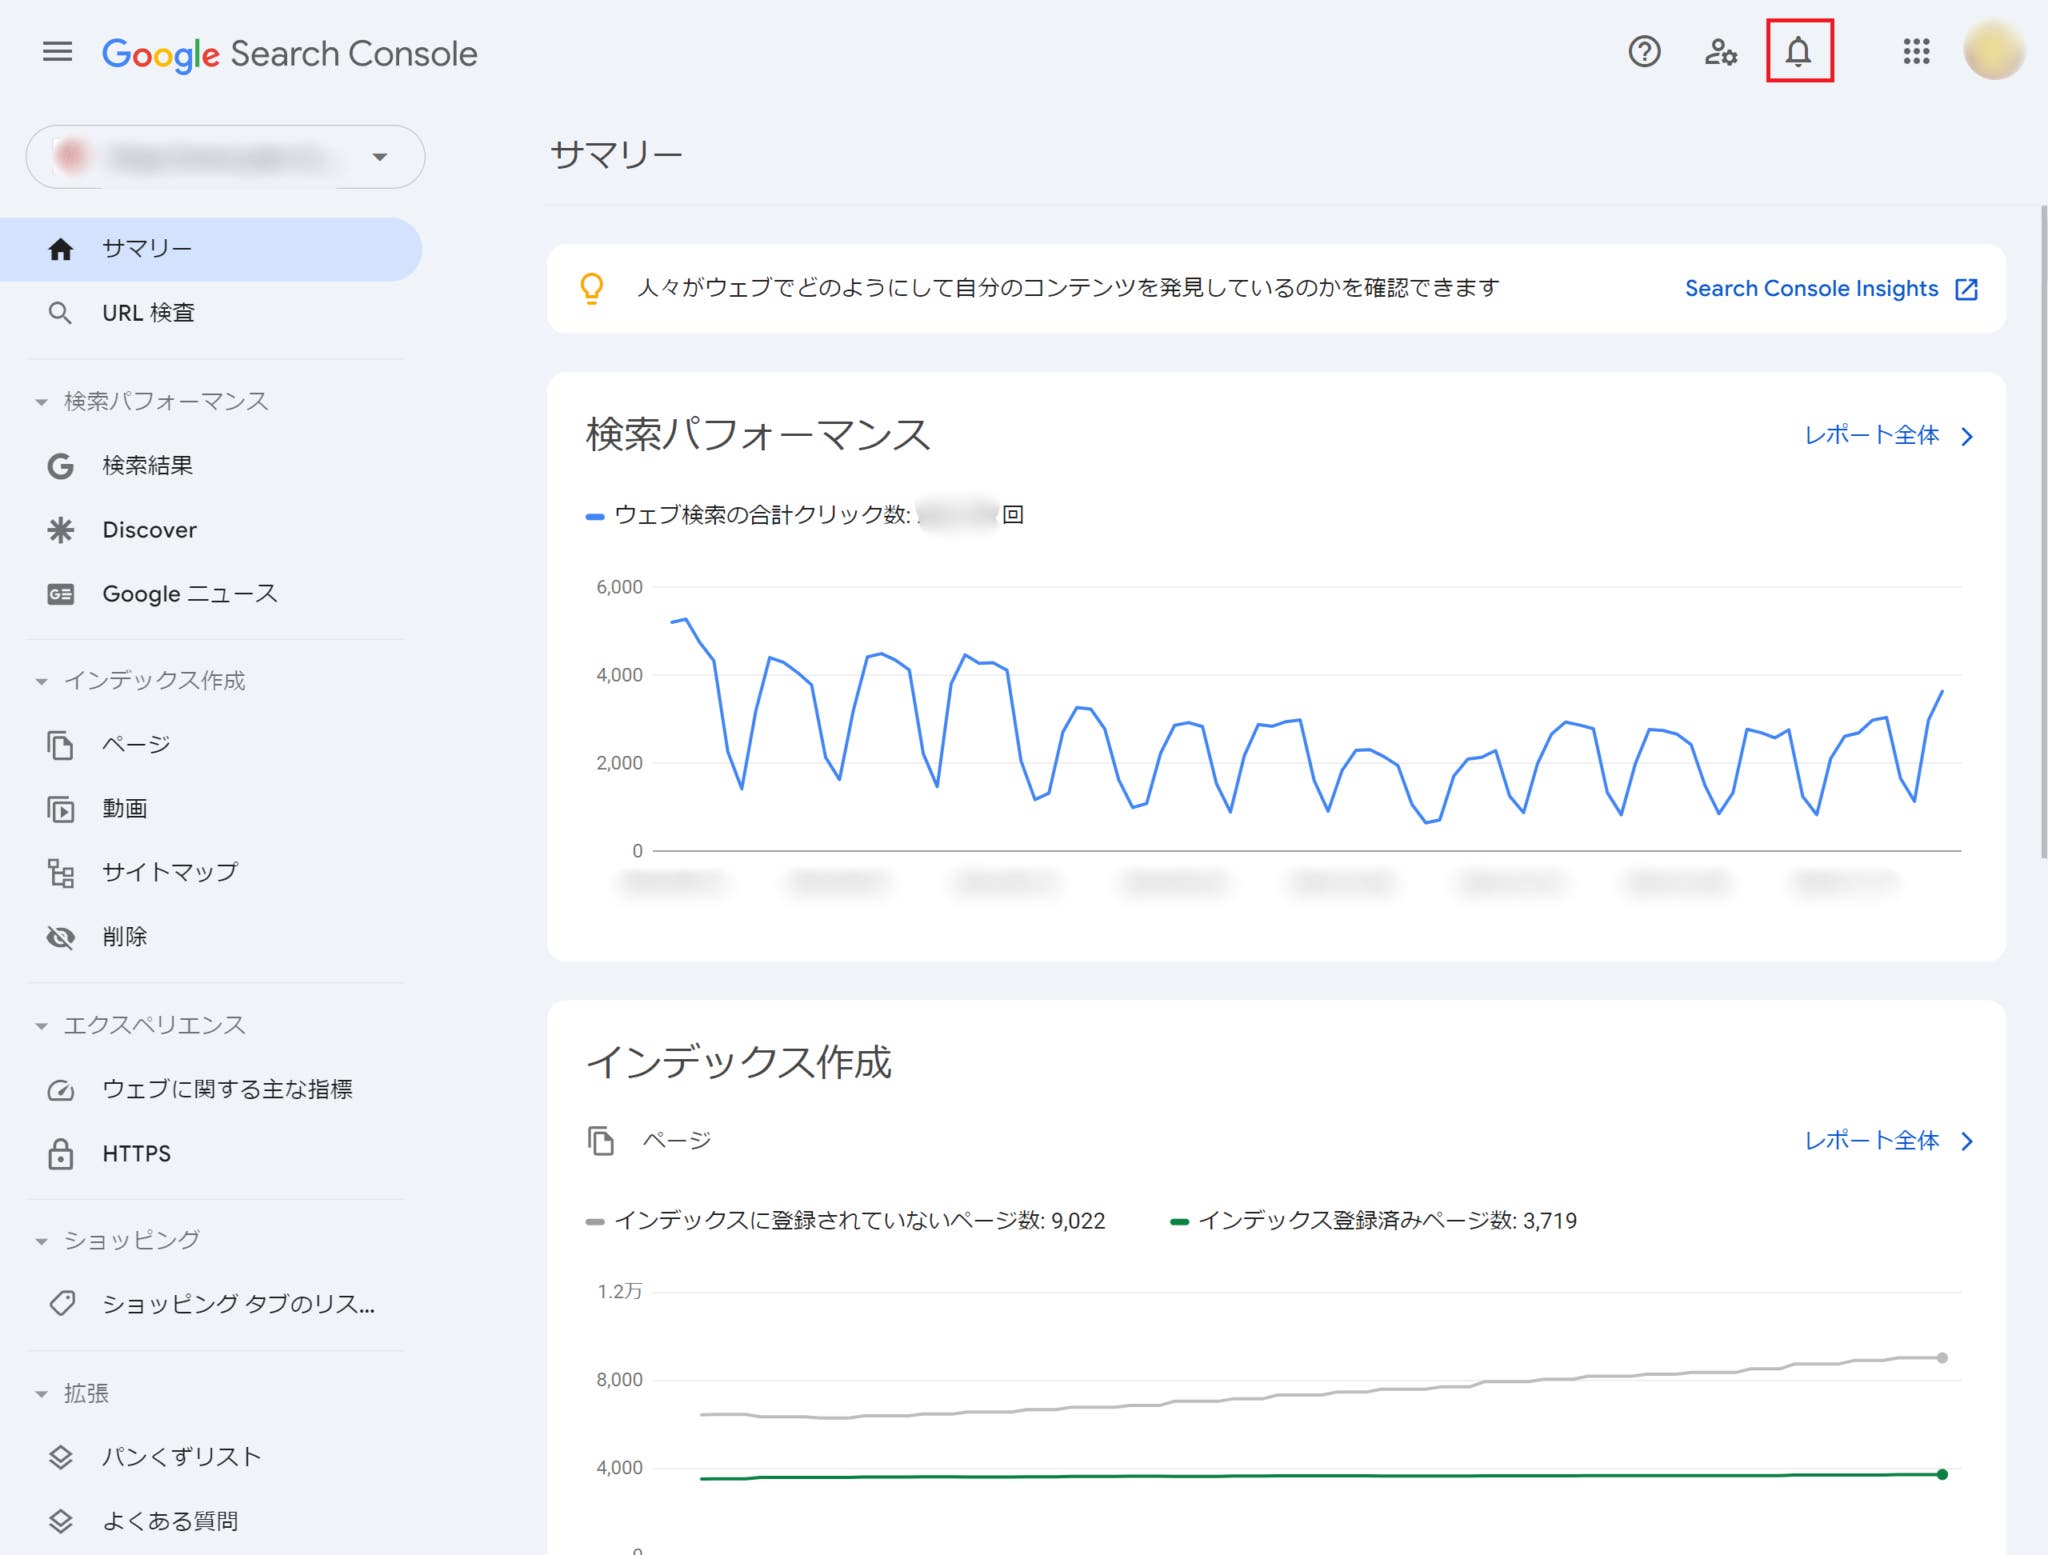
Task: Open the HTTPS lock icon report
Action: tap(61, 1153)
